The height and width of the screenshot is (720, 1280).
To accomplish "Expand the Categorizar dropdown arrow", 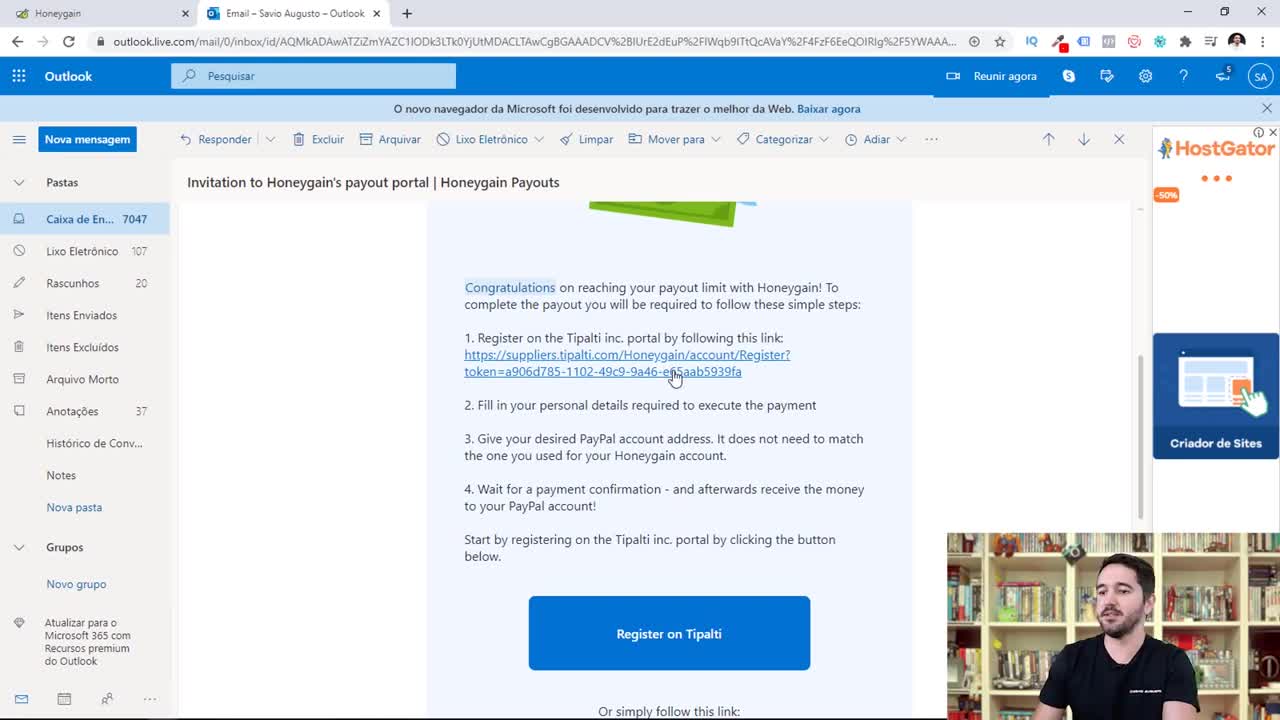I will click(x=824, y=139).
